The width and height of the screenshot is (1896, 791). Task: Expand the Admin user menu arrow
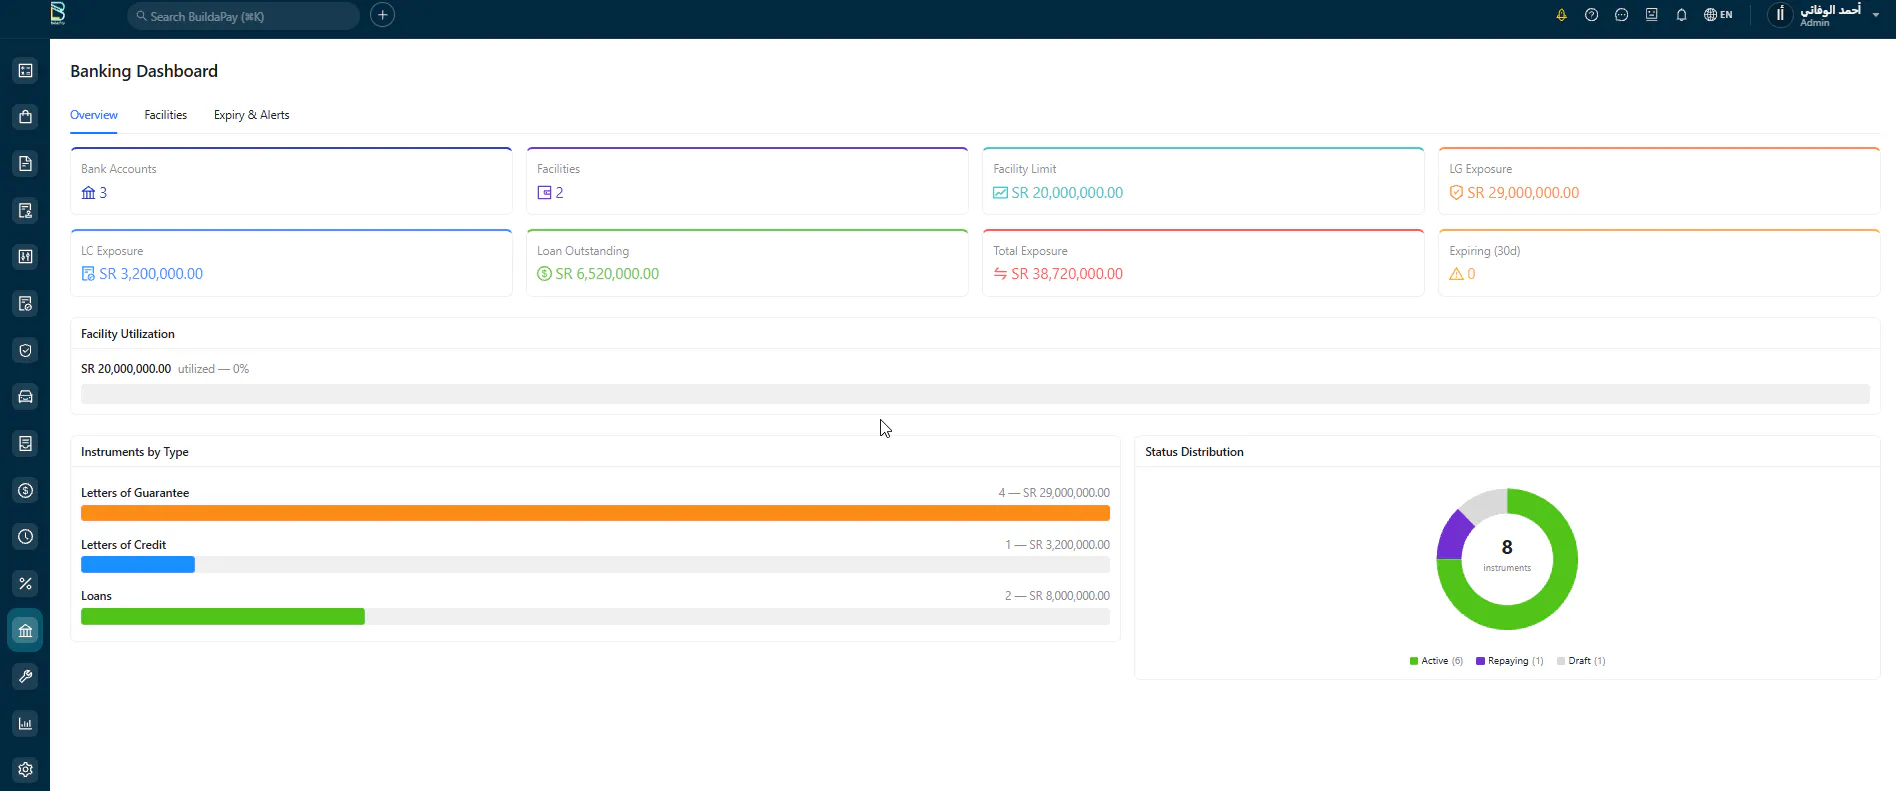1875,16
